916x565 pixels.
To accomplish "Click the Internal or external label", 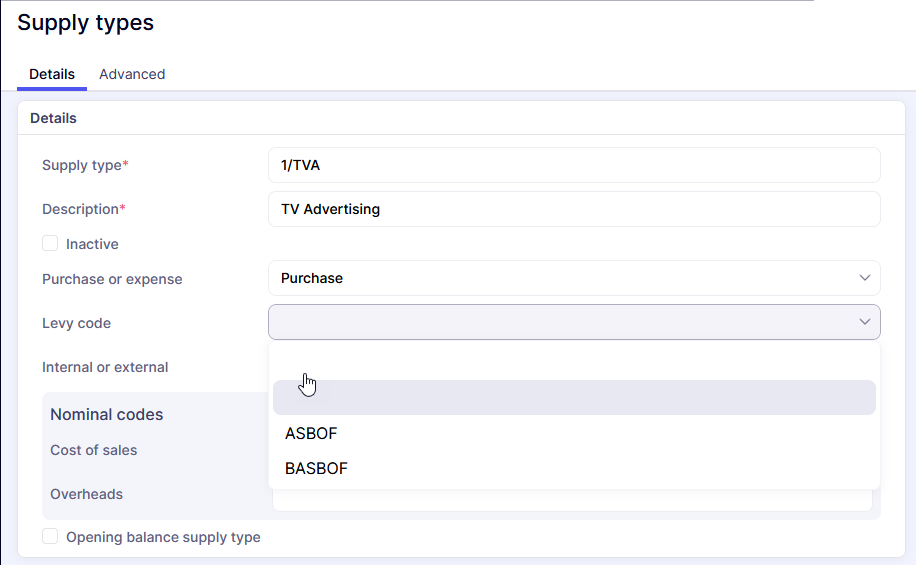I will click(105, 367).
